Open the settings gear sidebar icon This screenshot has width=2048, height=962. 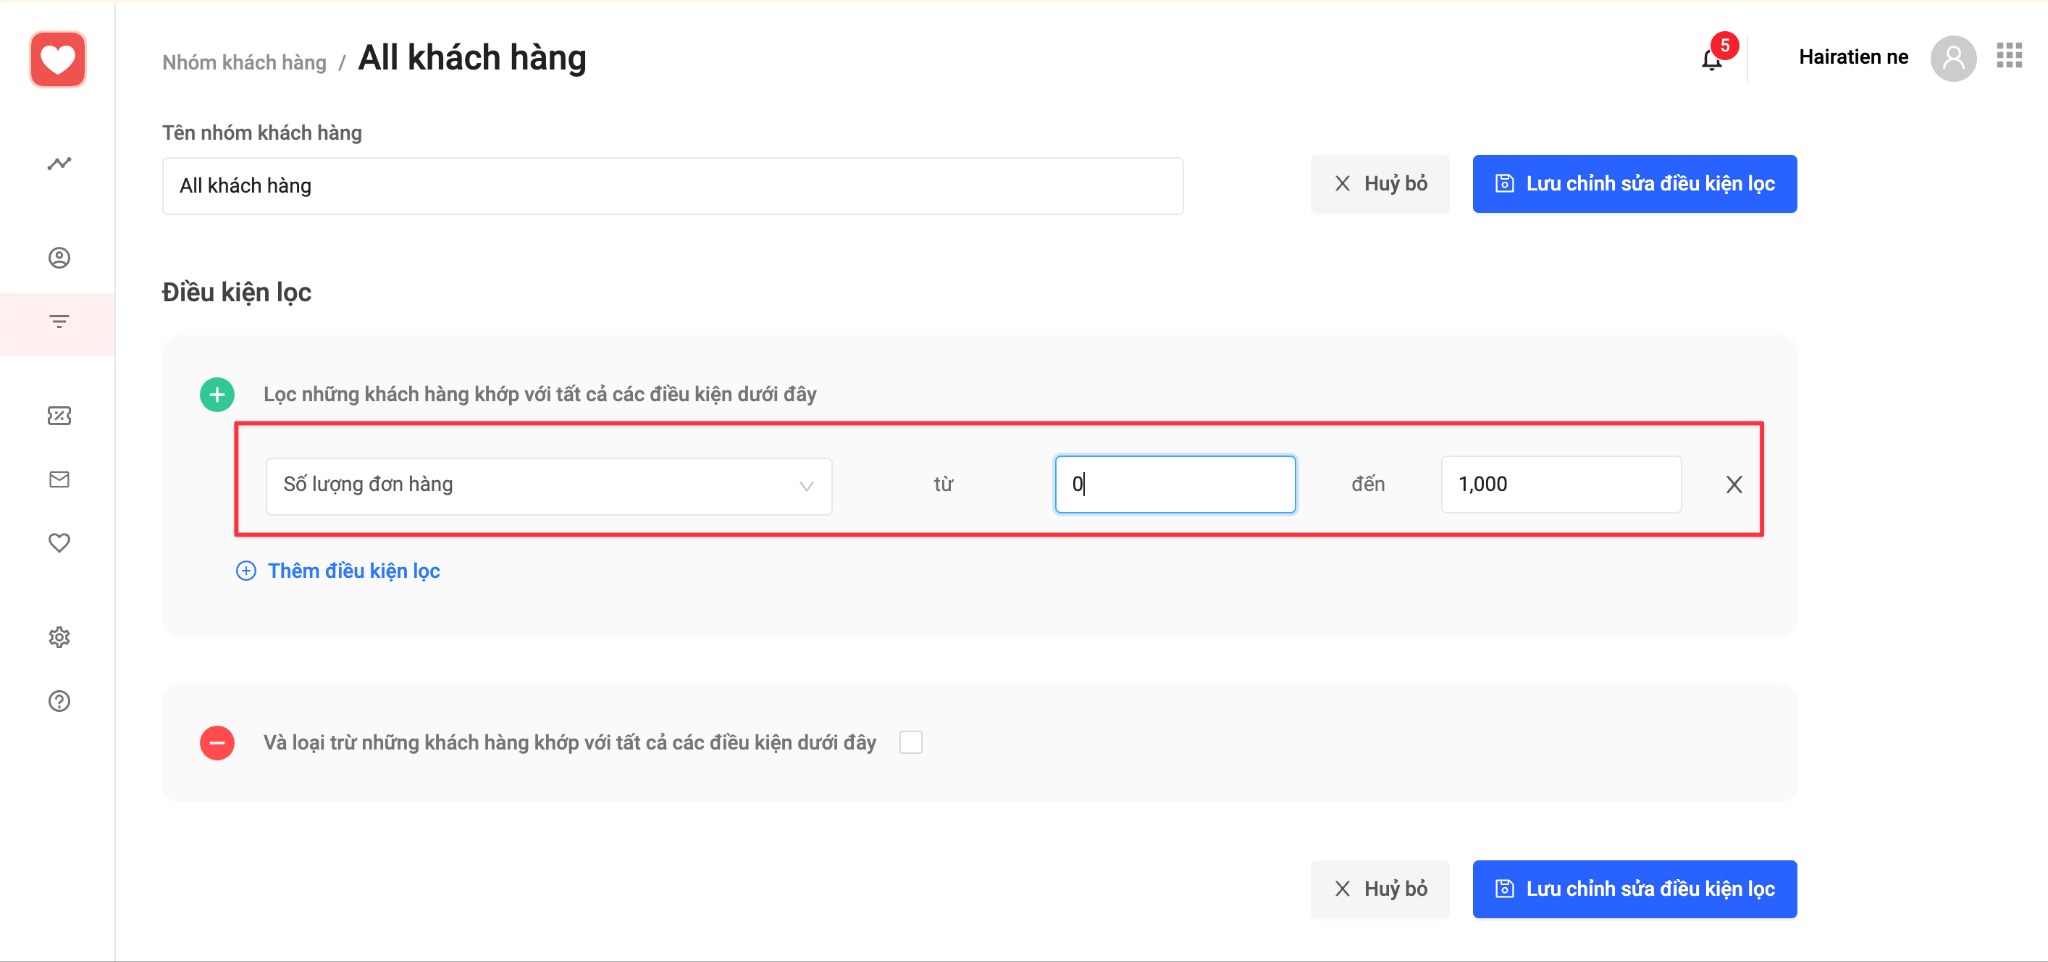pyautogui.click(x=59, y=637)
